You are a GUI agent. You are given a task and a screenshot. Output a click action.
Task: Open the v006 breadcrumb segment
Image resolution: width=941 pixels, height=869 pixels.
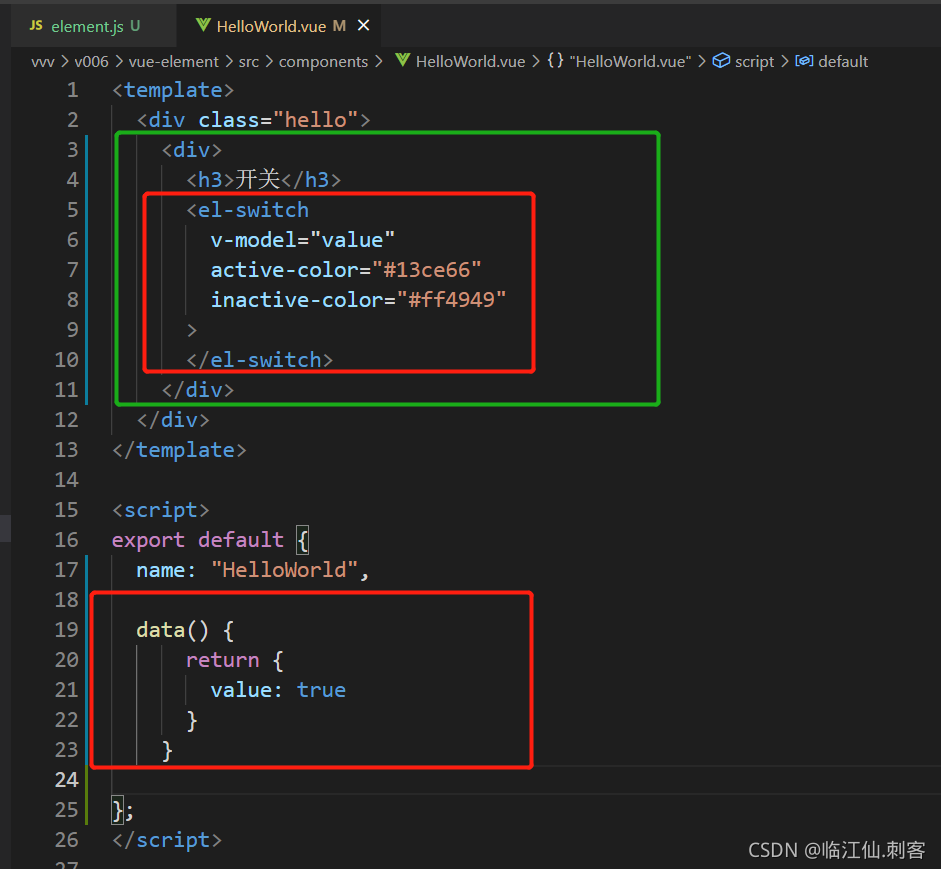click(x=91, y=62)
